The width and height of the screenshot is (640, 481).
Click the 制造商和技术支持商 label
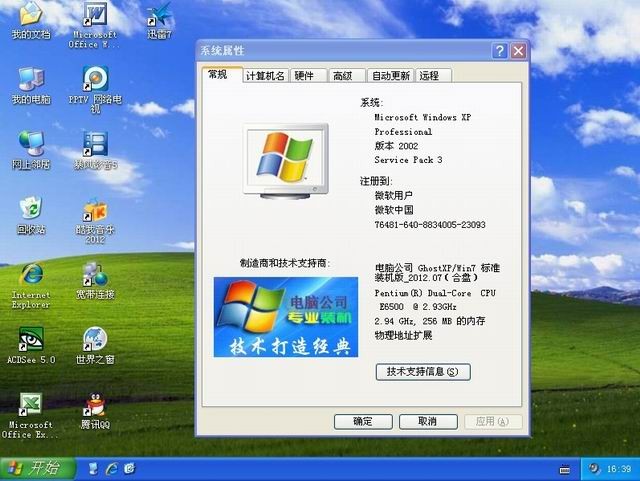(x=284, y=263)
